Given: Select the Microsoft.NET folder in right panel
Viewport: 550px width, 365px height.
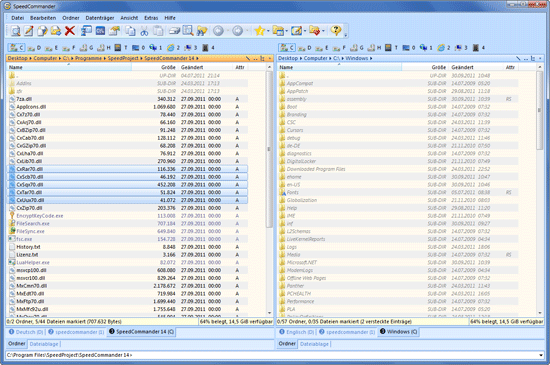Looking at the screenshot, I should point(398,263).
